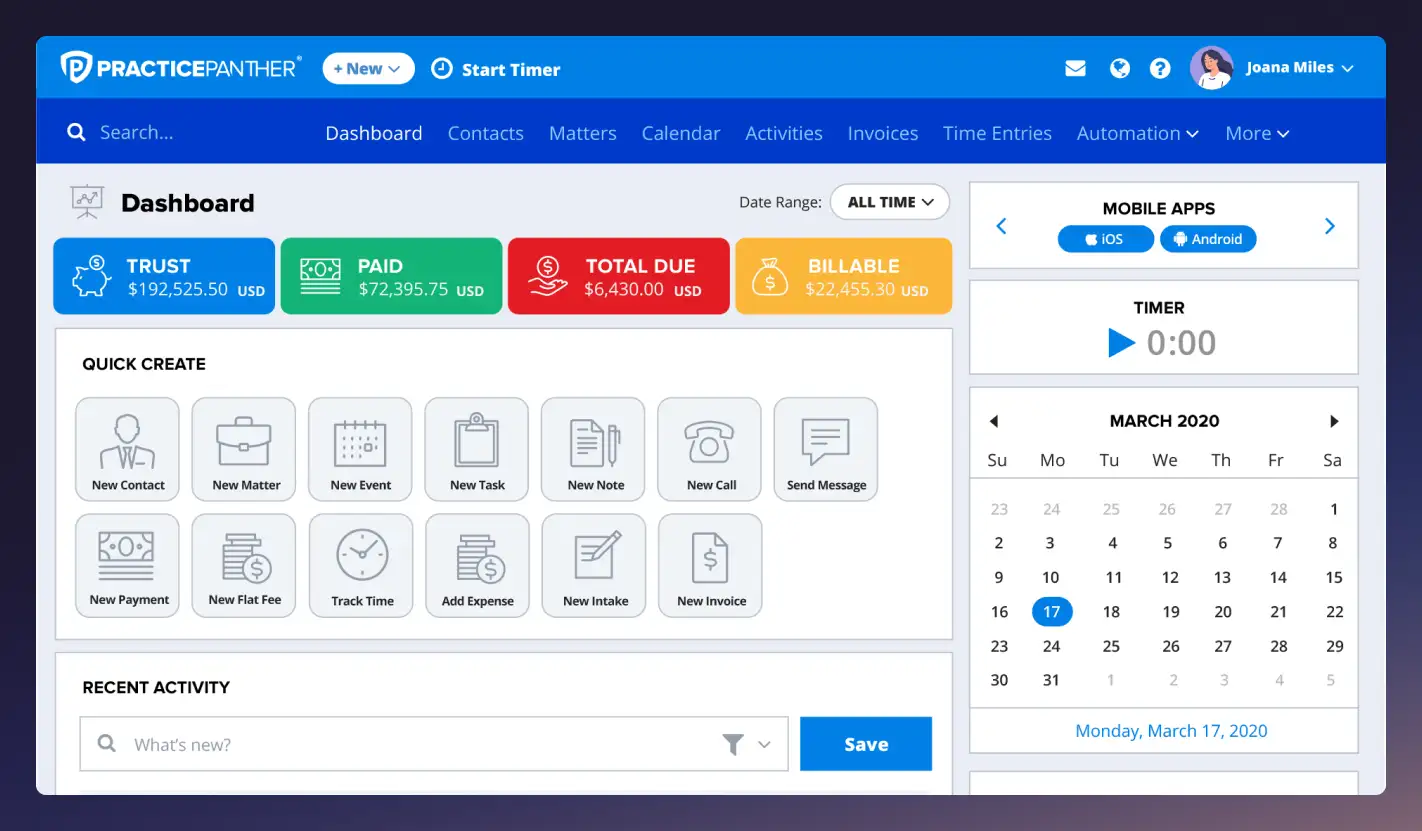Screen dimensions: 1422x831
Task: Open the + New dropdown menu
Action: [x=368, y=67]
